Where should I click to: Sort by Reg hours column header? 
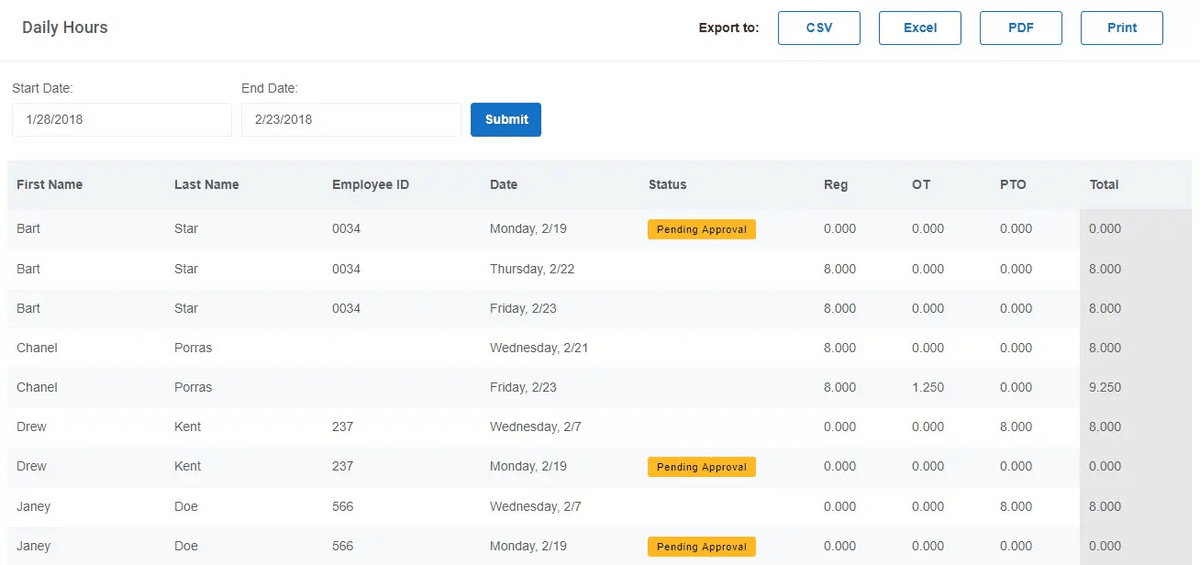pos(836,184)
